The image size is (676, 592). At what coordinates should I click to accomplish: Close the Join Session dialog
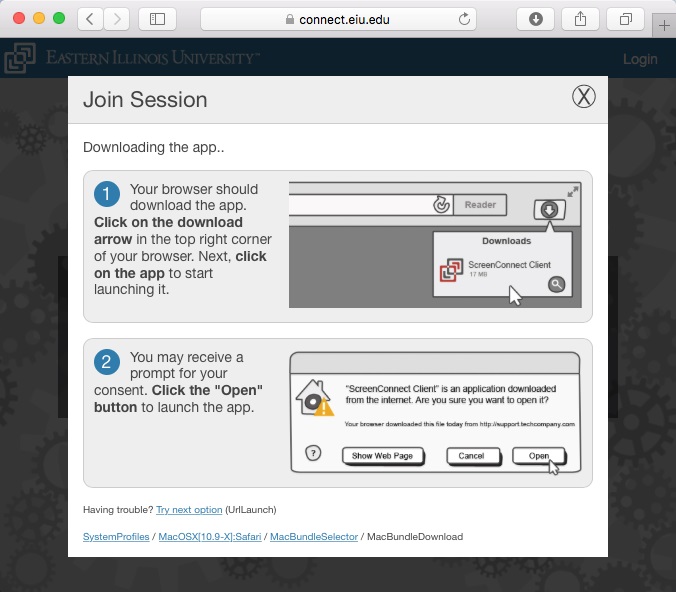pos(583,96)
